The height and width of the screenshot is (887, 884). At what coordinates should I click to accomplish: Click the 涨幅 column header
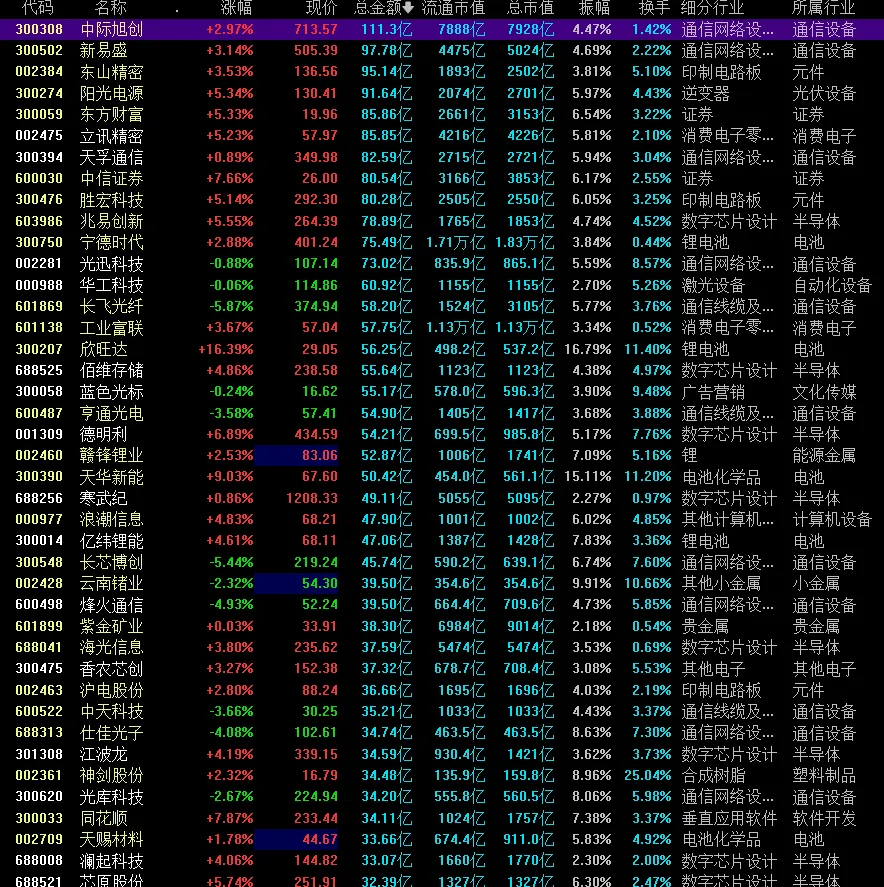[236, 7]
